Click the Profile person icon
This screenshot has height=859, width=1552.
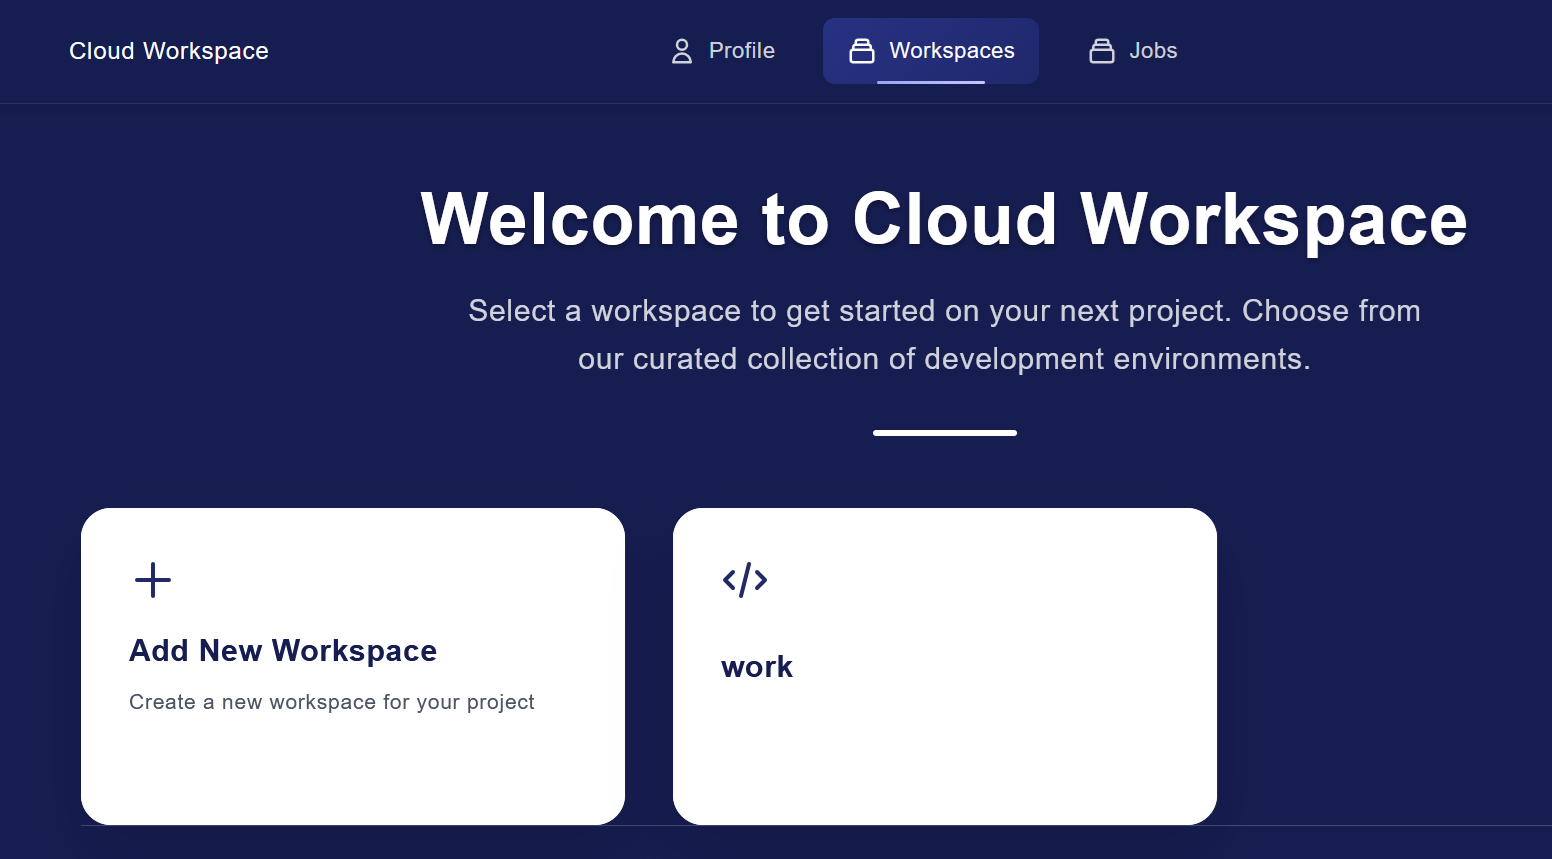click(x=681, y=51)
